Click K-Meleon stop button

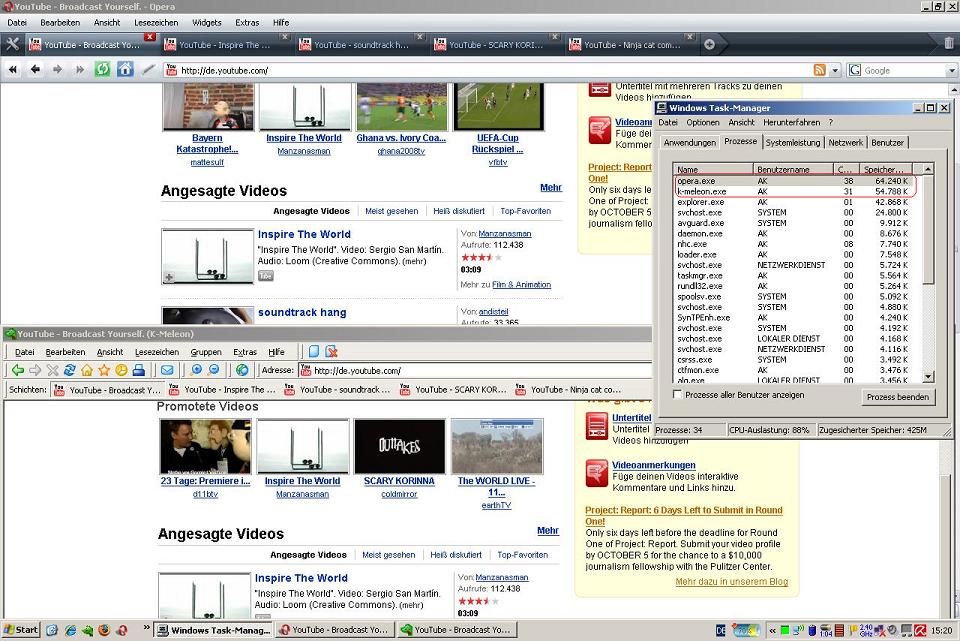pos(53,370)
